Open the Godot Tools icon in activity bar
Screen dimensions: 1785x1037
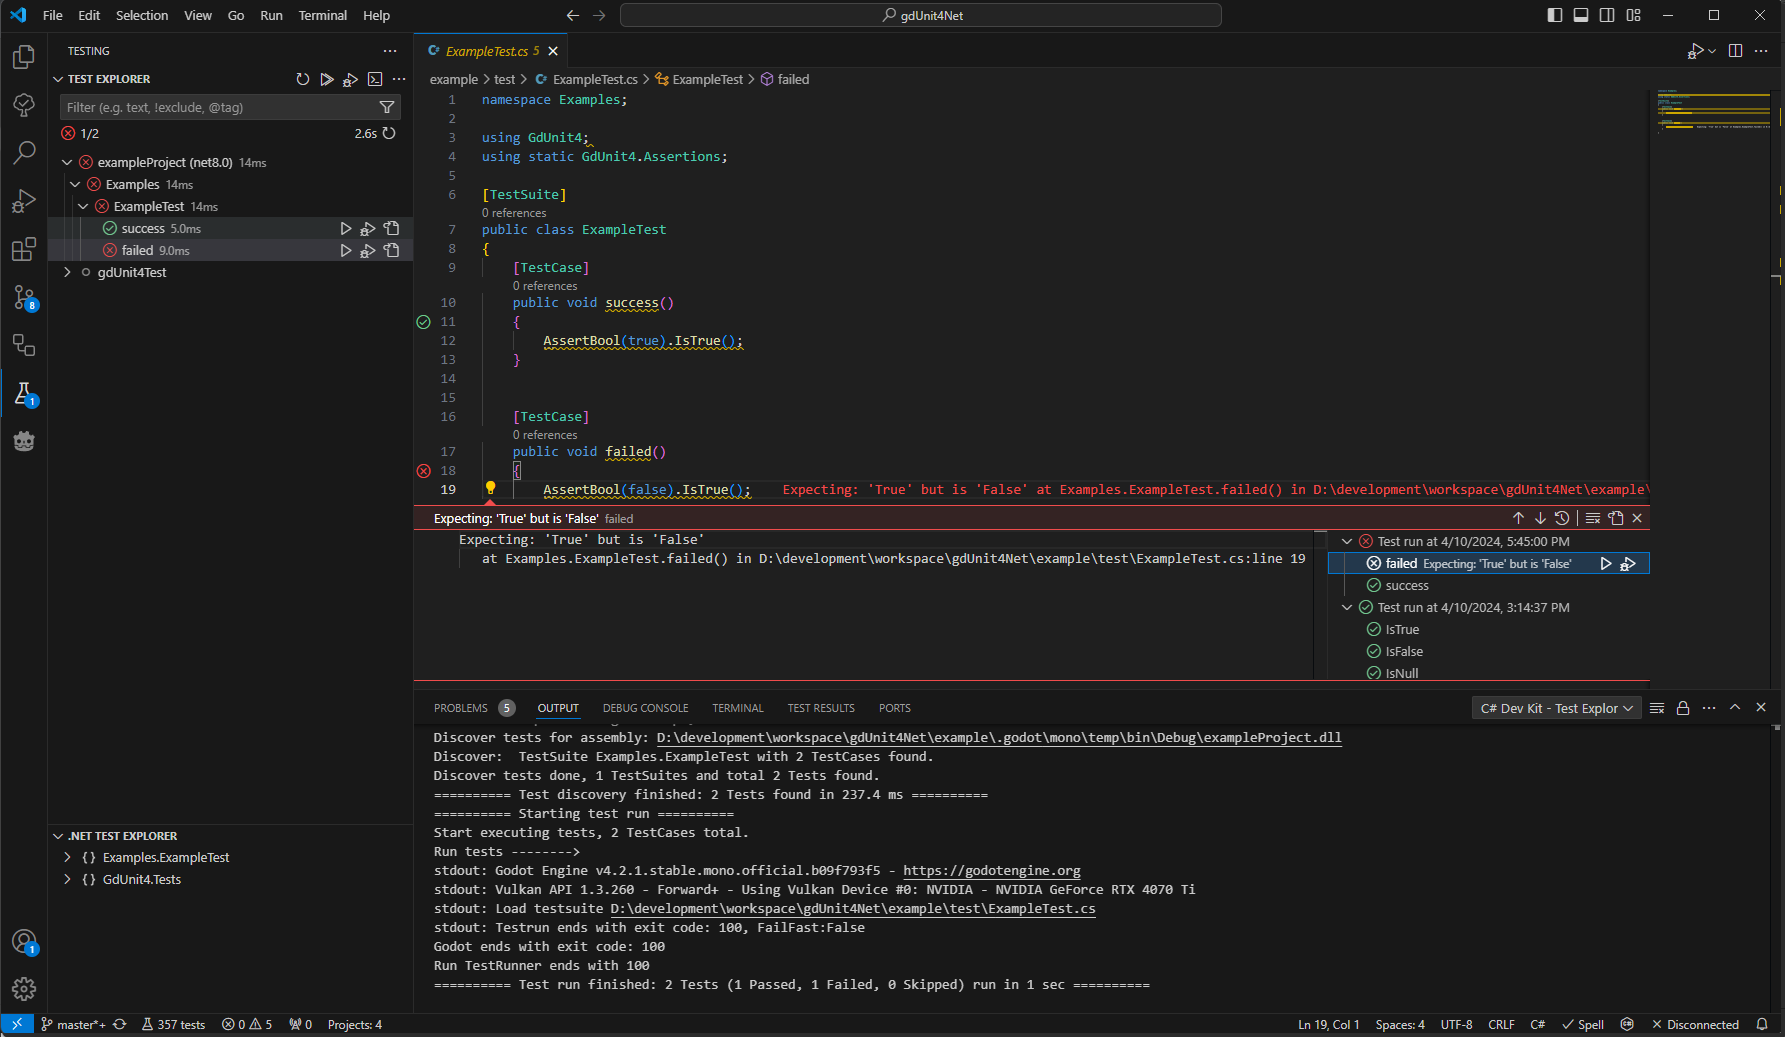[x=24, y=441]
